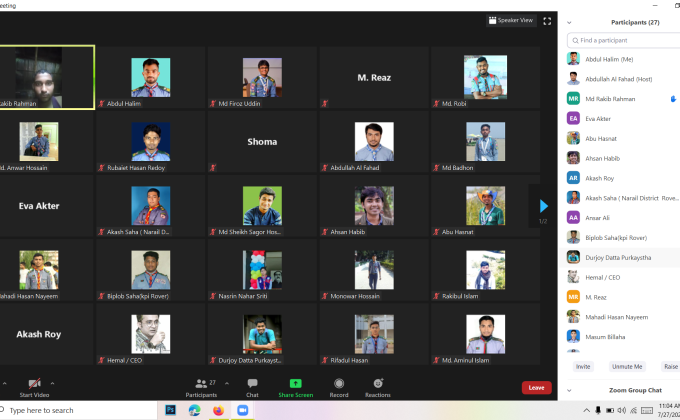Click Md Firoz Uddin video tile
The width and height of the screenshot is (680, 420).
(x=262, y=77)
